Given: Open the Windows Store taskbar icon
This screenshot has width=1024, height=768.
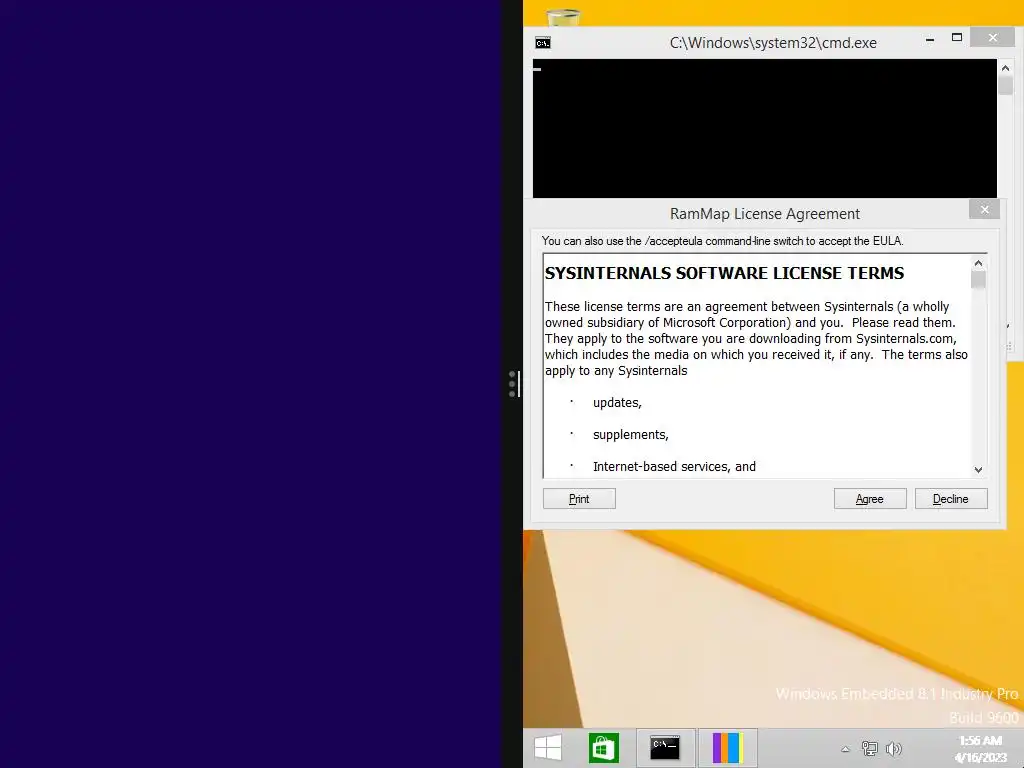Looking at the screenshot, I should click(x=603, y=748).
